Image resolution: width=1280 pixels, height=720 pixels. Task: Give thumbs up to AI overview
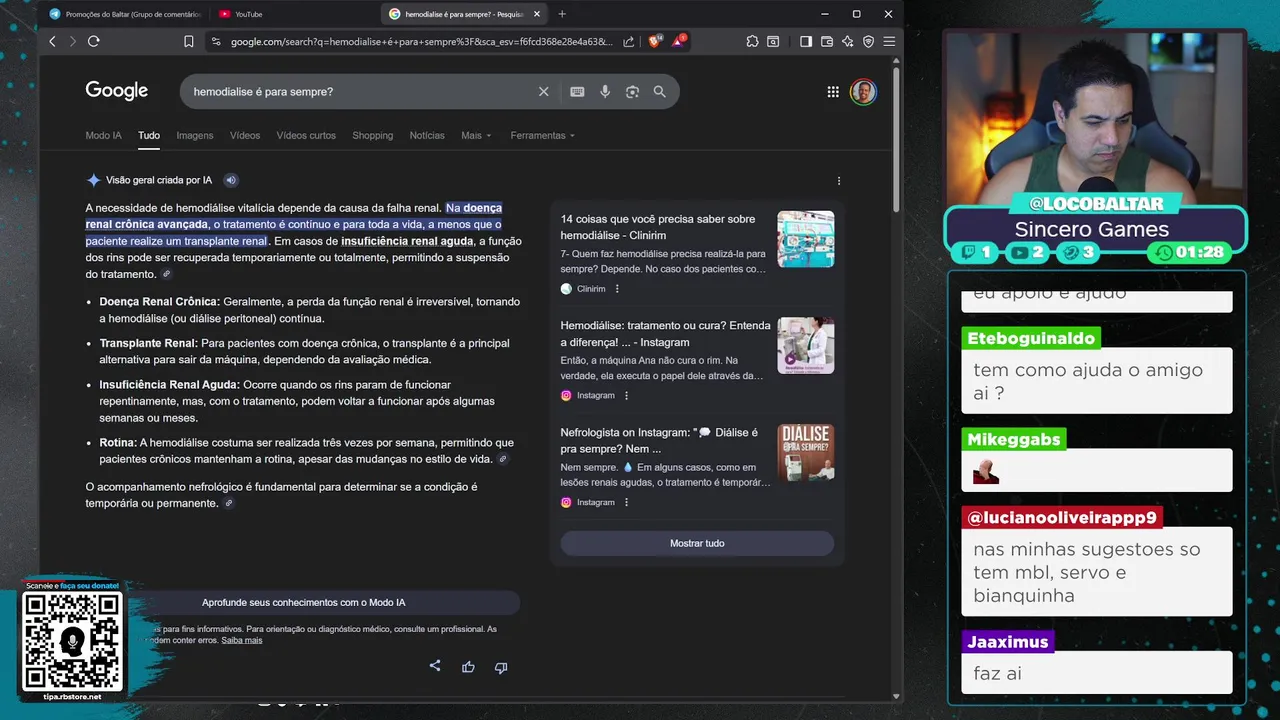point(468,667)
